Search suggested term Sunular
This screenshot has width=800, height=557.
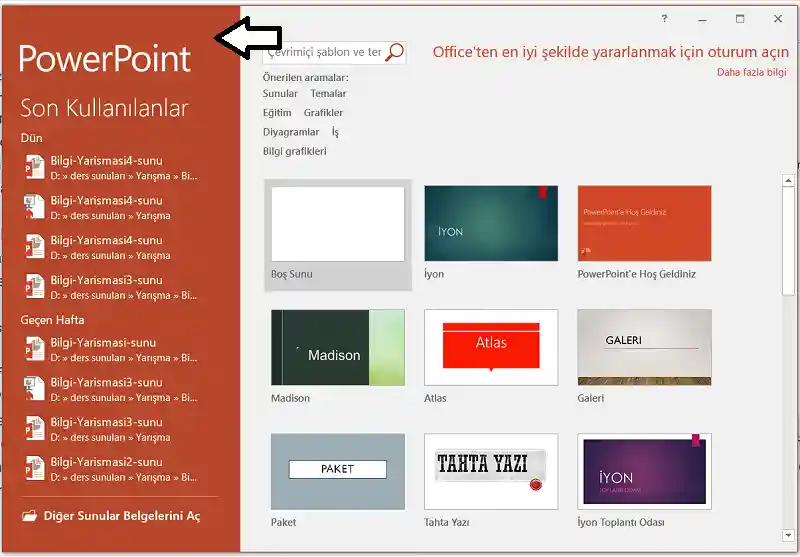pyautogui.click(x=280, y=94)
